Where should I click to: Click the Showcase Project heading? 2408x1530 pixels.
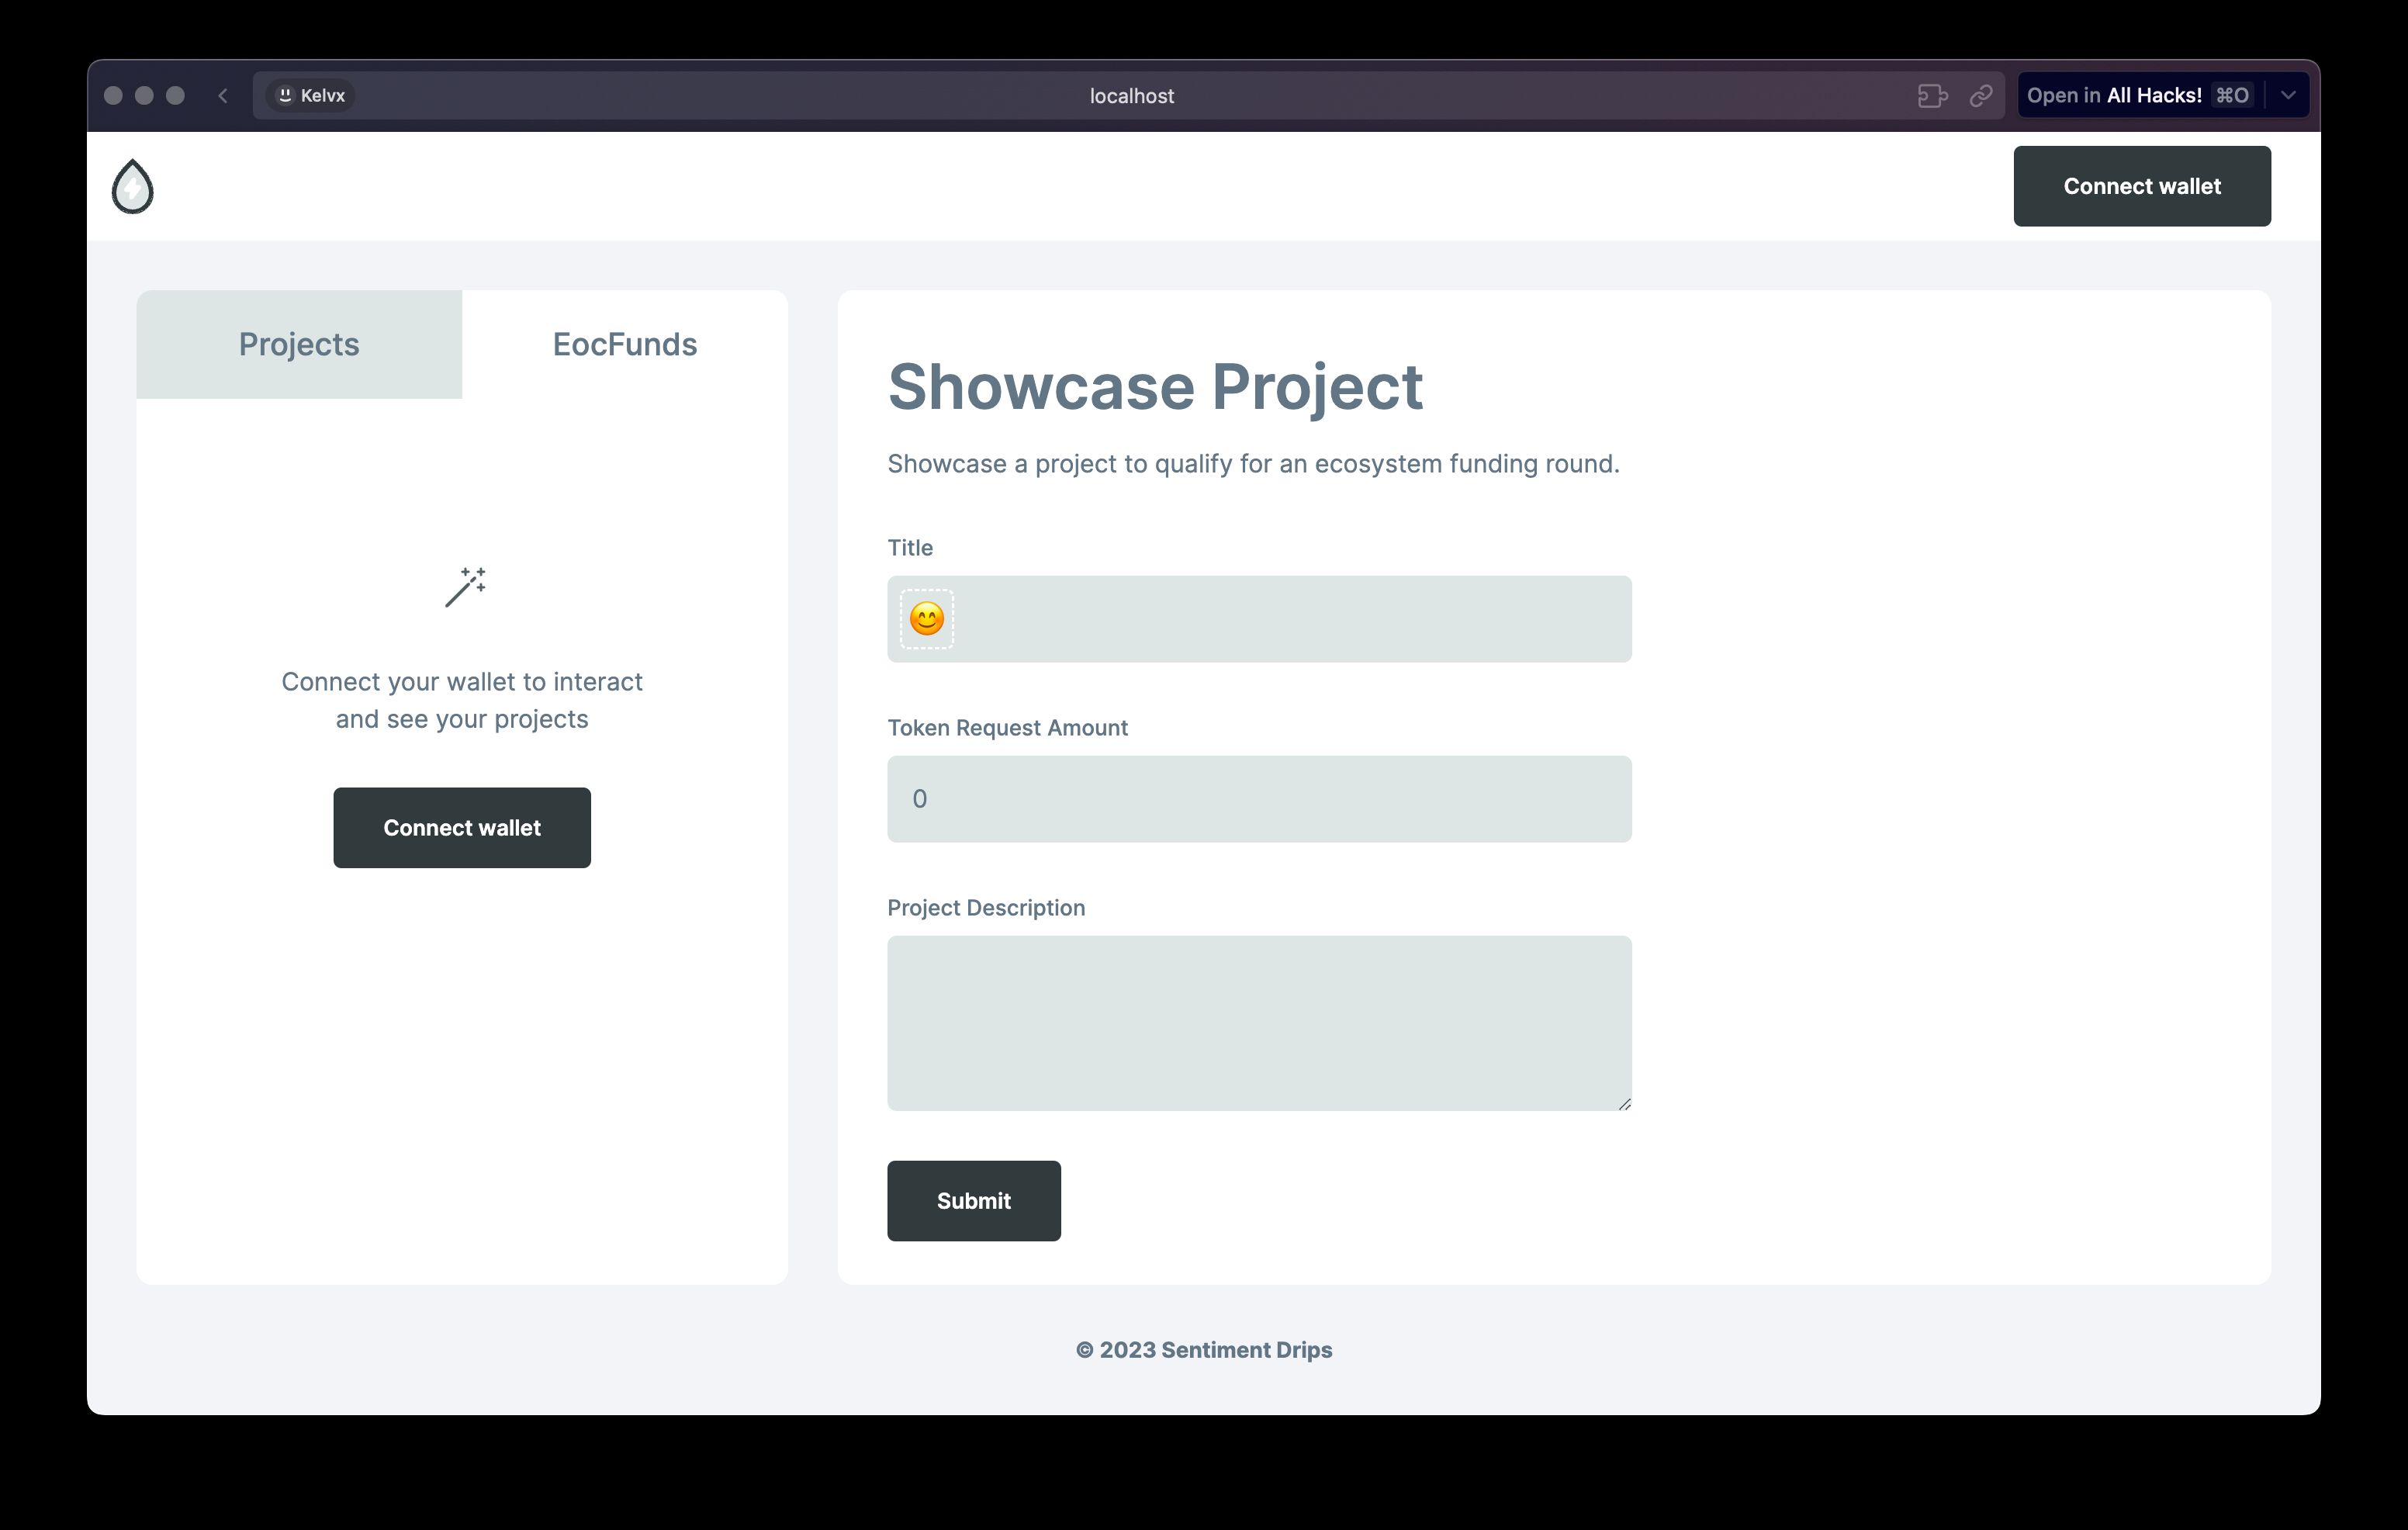coord(1155,387)
